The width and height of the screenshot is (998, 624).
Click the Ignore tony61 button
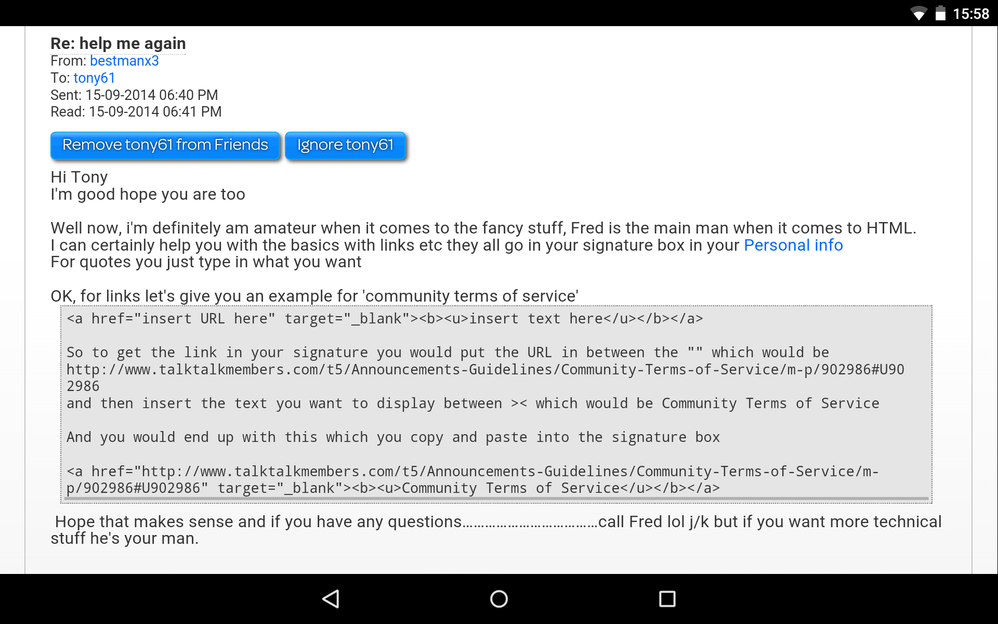point(345,145)
